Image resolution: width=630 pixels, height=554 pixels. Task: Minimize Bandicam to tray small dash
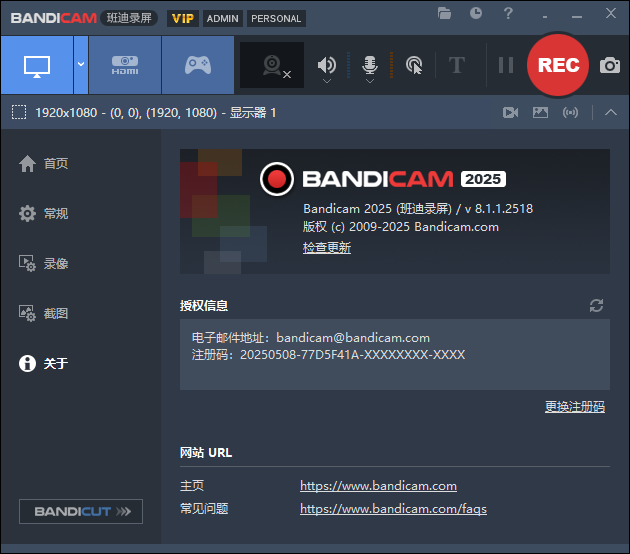(545, 17)
